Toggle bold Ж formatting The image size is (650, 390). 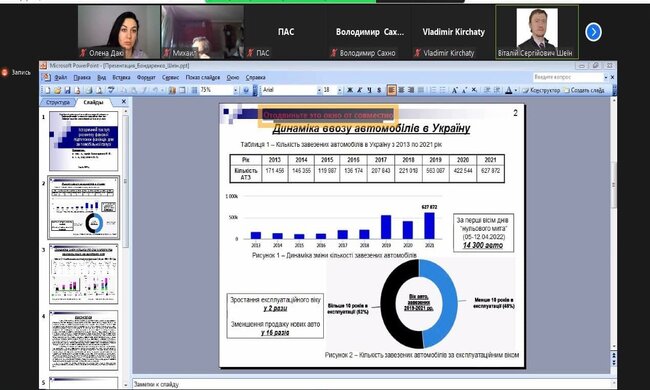click(350, 90)
